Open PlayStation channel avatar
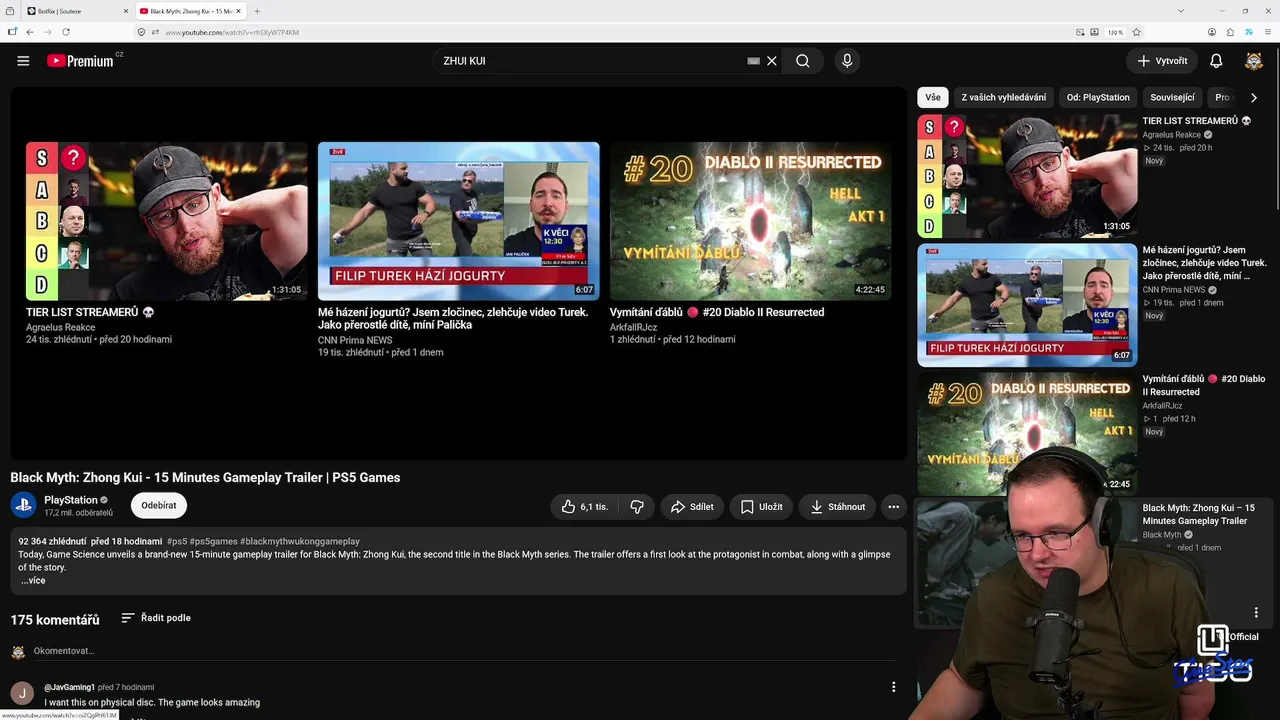Image resolution: width=1280 pixels, height=720 pixels. tap(23, 505)
